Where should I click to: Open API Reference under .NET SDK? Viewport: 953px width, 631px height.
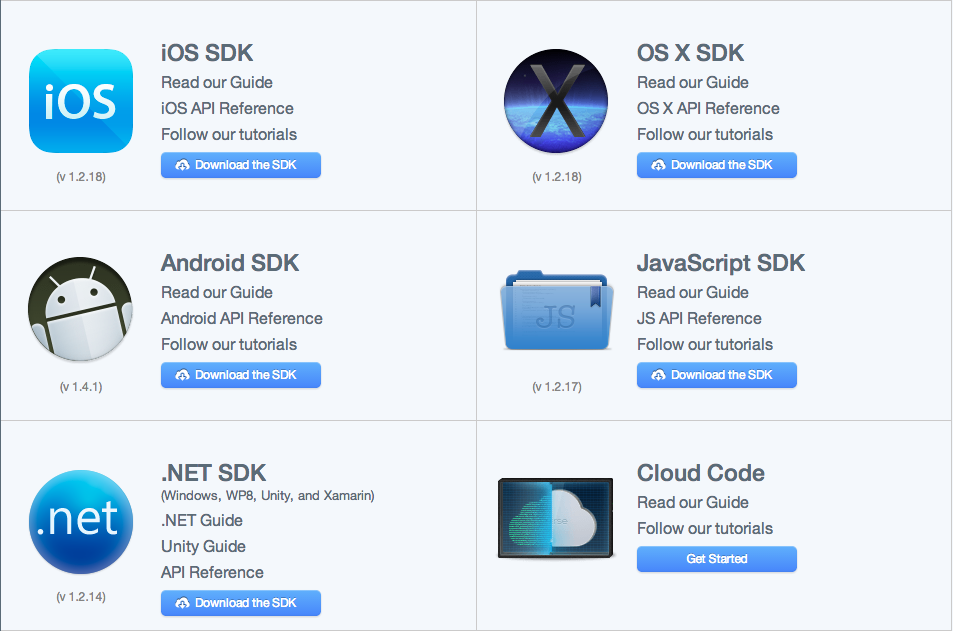pos(212,573)
